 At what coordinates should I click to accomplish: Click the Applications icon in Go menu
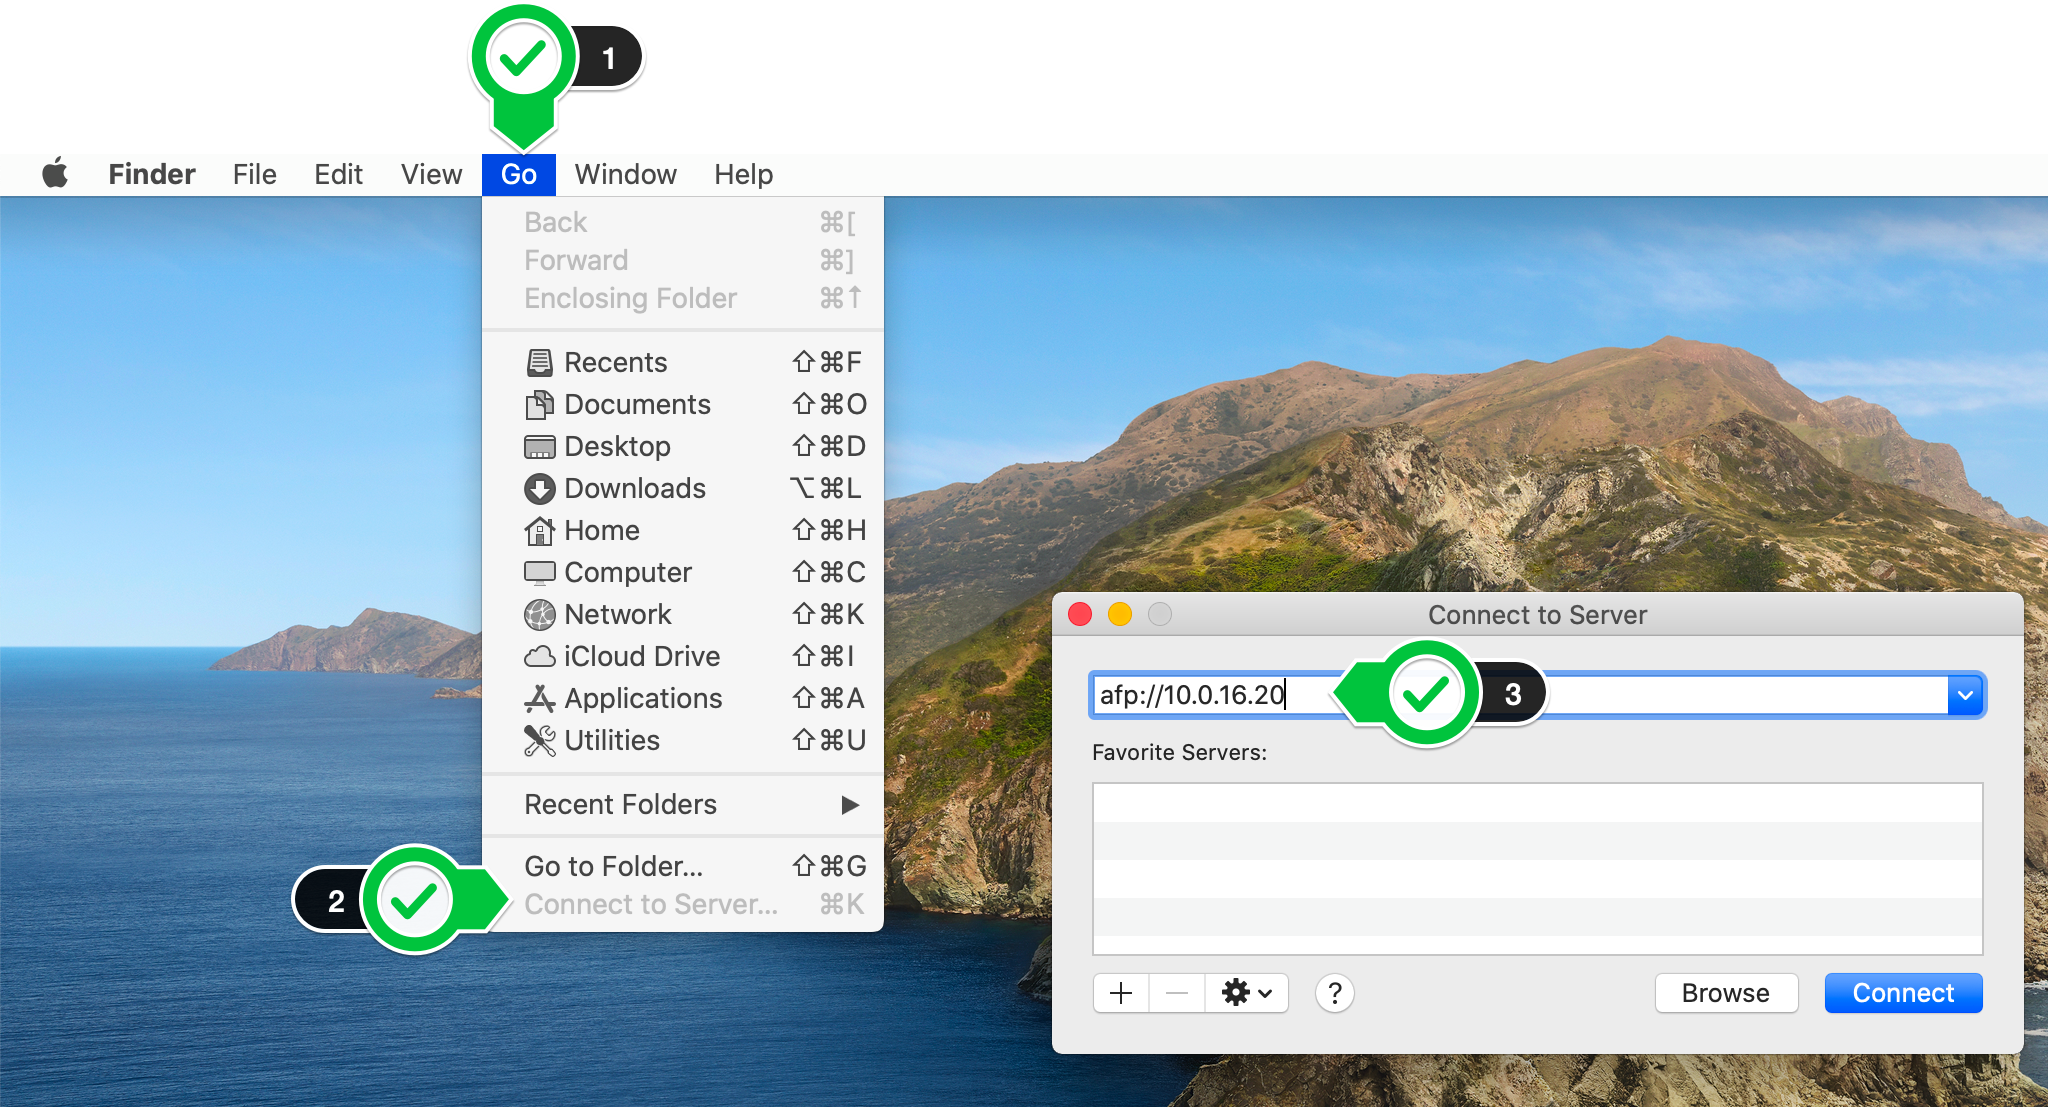click(x=539, y=698)
